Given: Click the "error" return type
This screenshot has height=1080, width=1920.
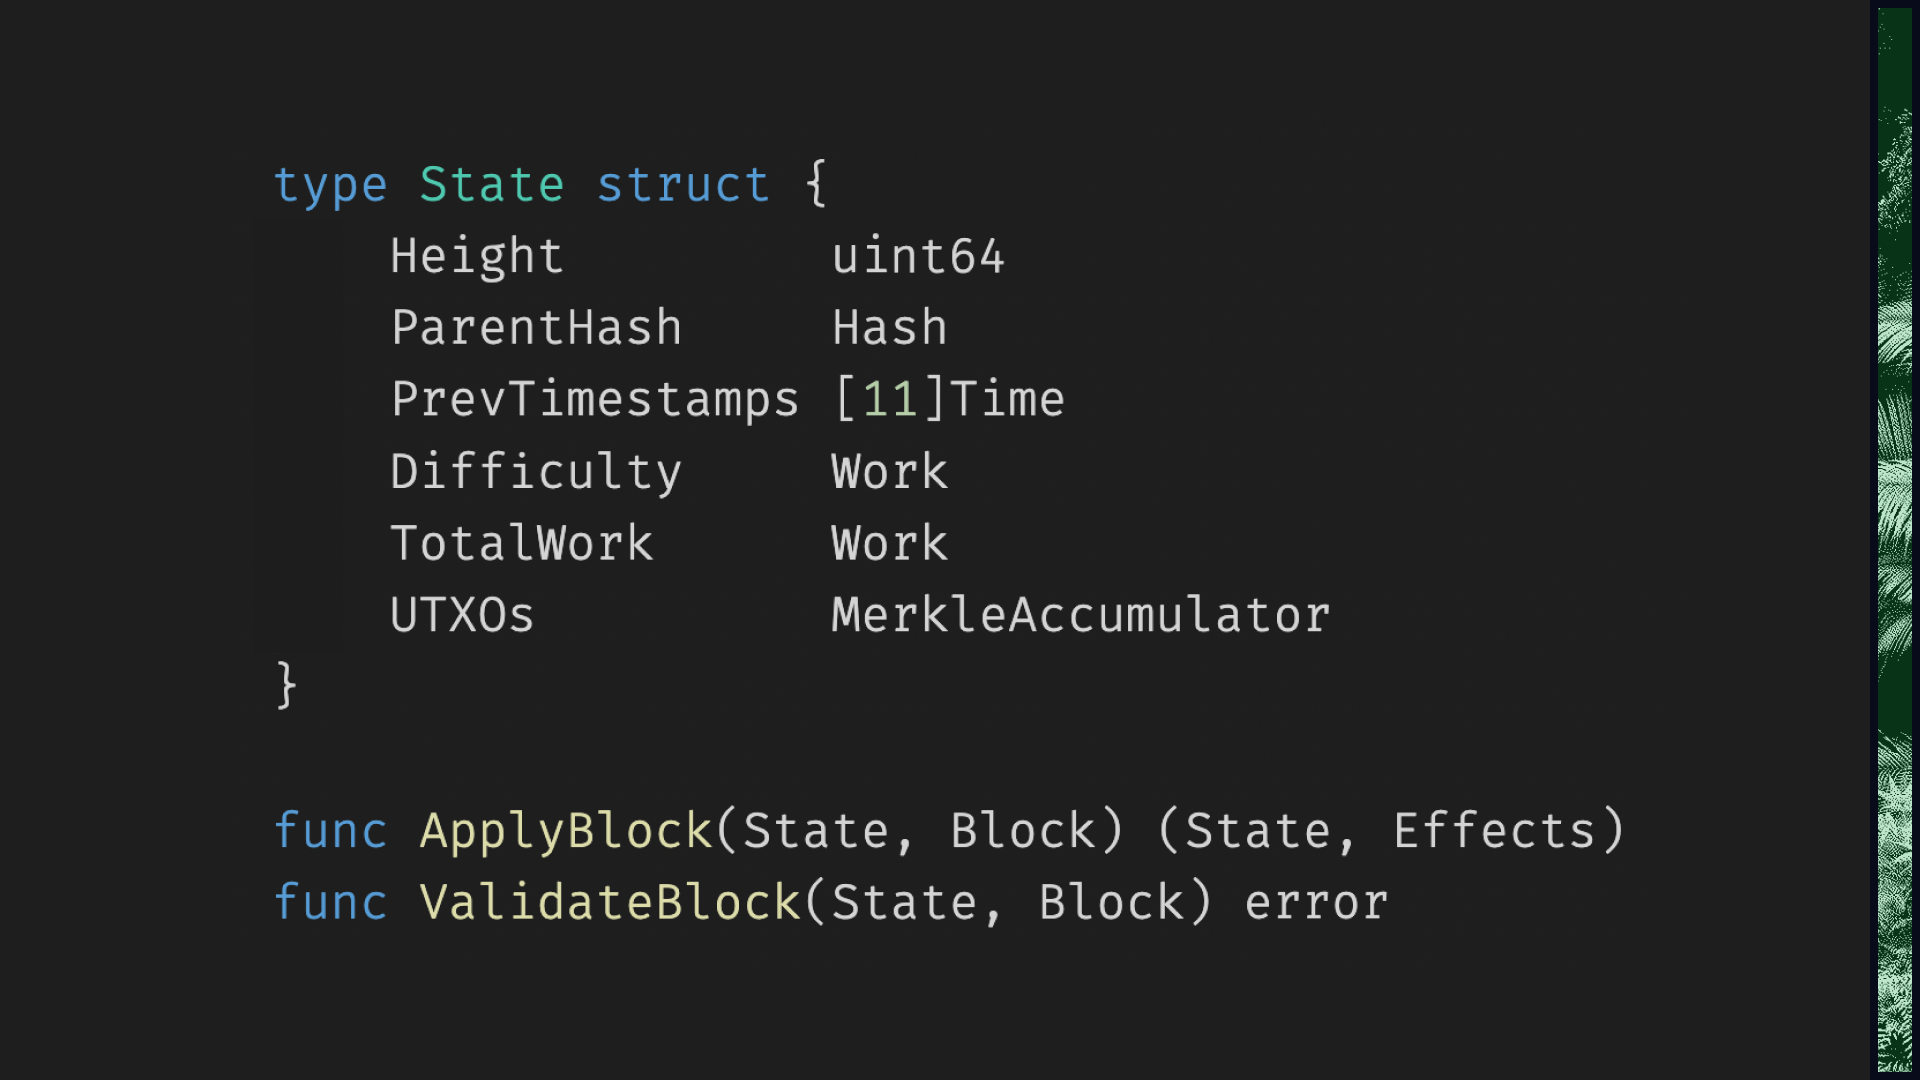Looking at the screenshot, I should pos(1316,903).
